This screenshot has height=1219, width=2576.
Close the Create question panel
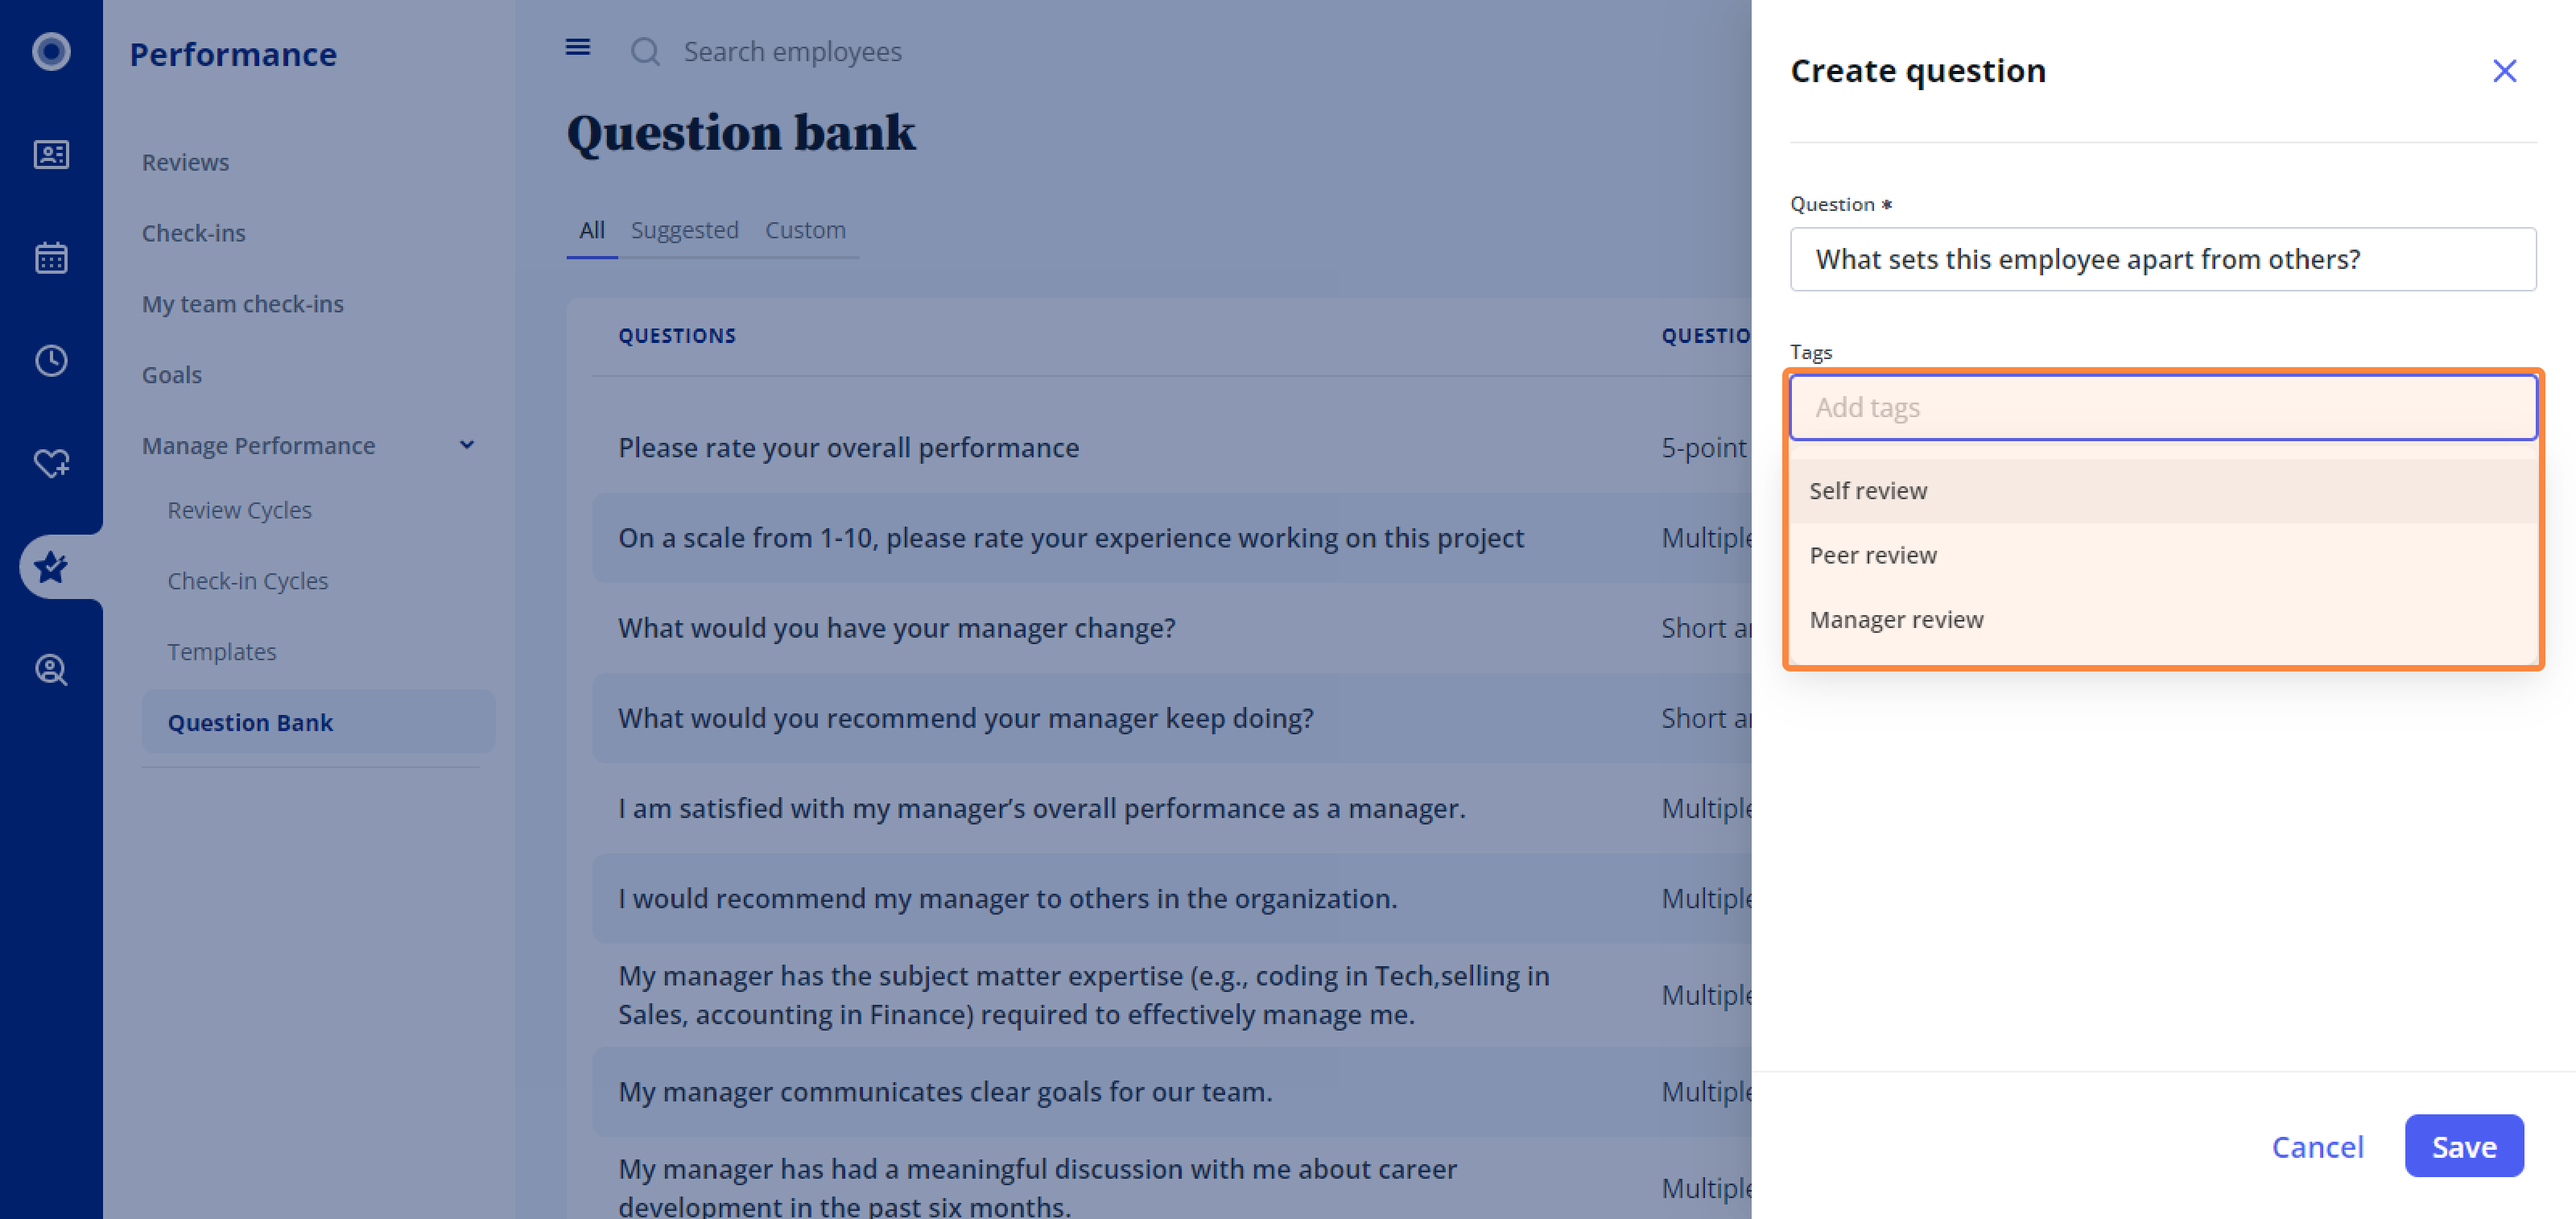2503,71
